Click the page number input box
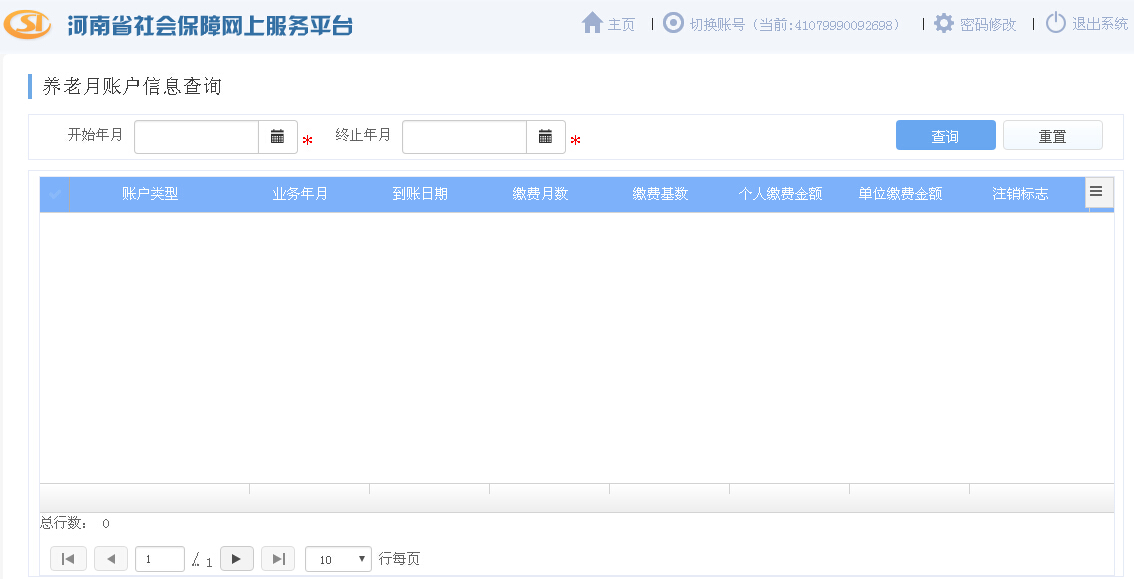This screenshot has width=1134, height=579. click(x=160, y=559)
